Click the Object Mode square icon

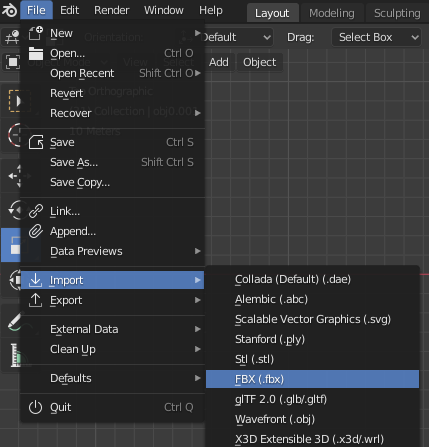(x=13, y=62)
